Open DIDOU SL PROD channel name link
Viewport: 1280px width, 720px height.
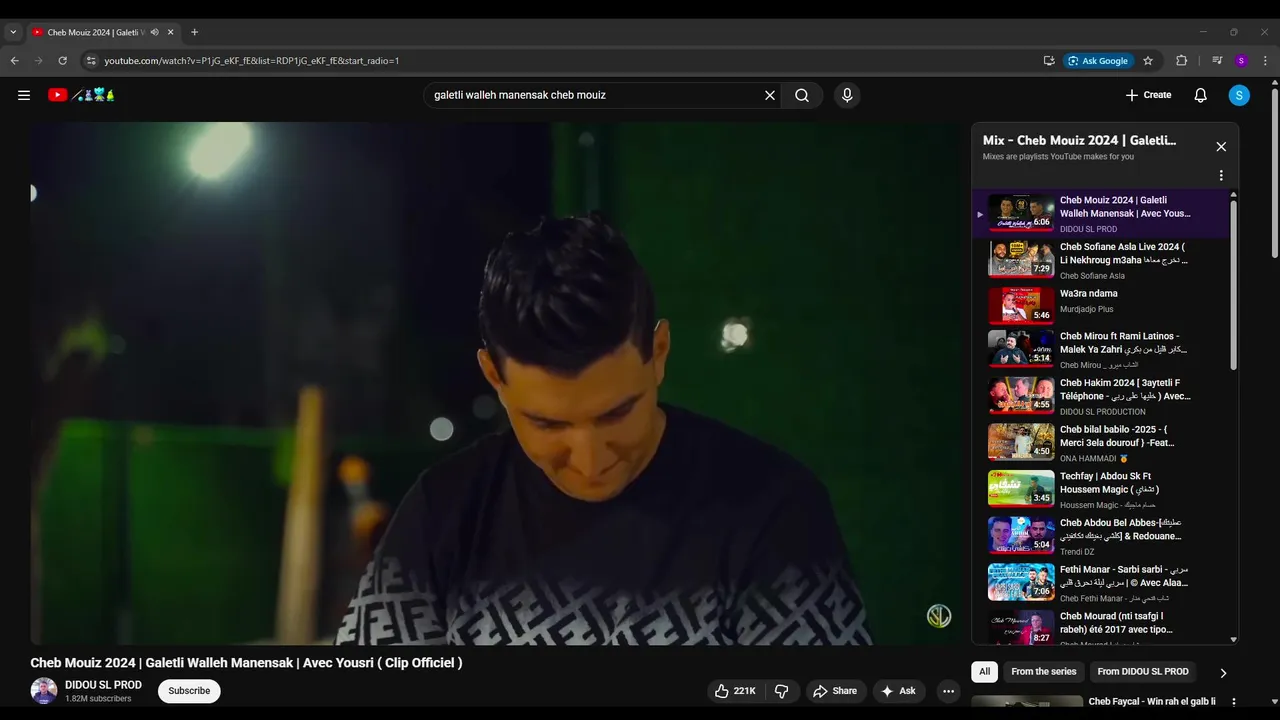click(x=103, y=685)
